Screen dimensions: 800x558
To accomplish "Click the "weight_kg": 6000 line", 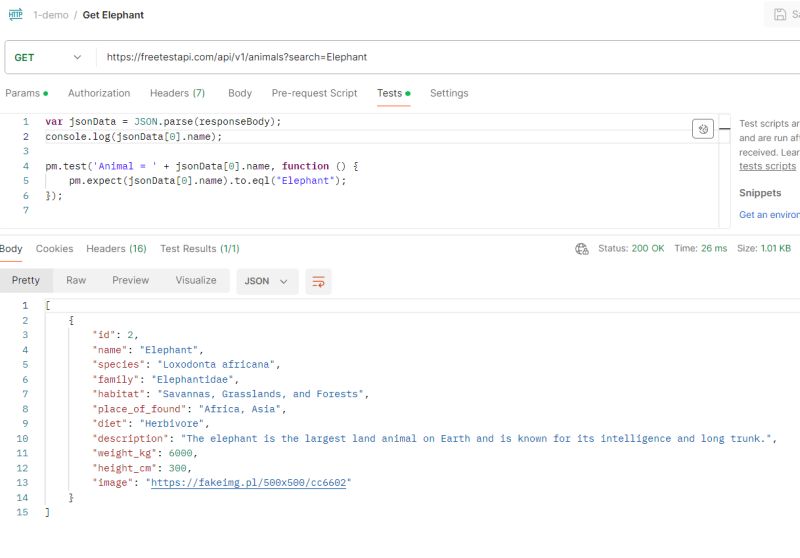I will 144,453.
